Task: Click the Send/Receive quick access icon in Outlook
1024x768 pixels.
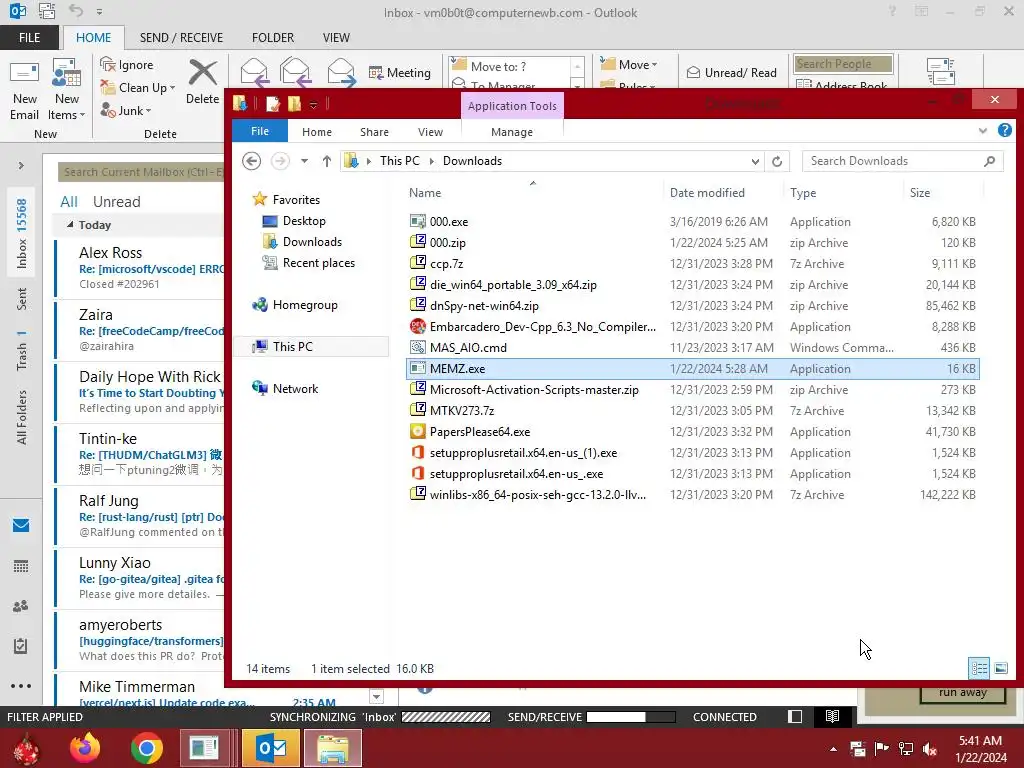Action: tap(47, 11)
